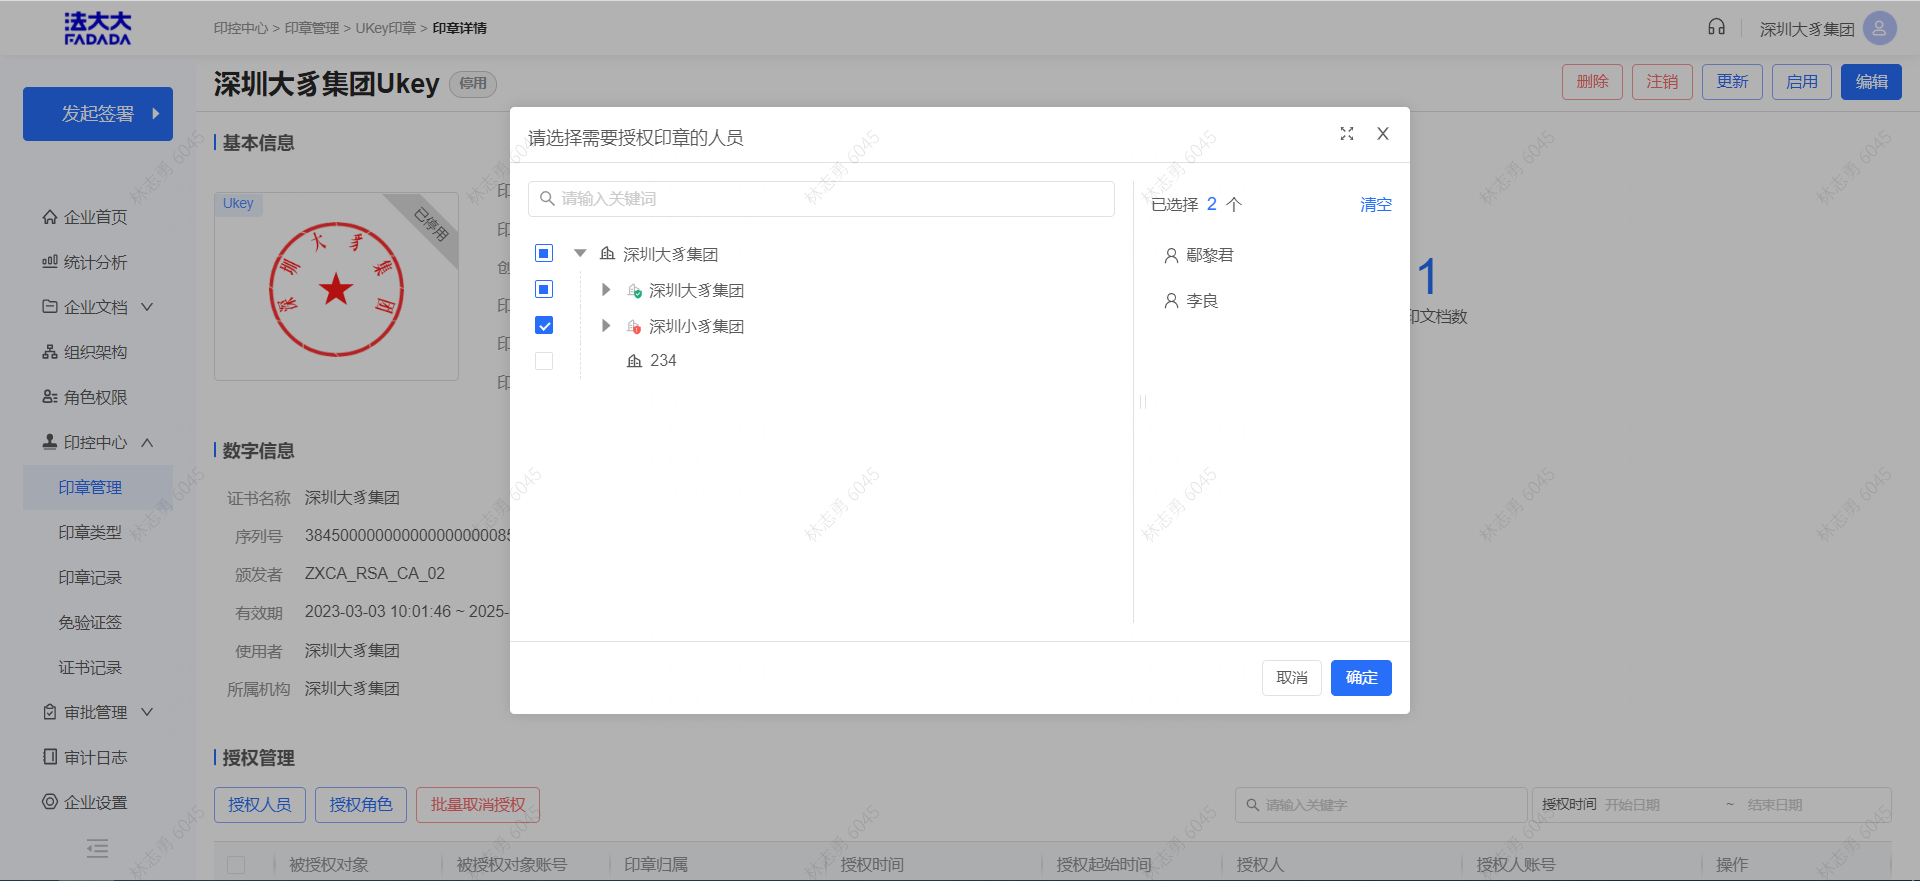The height and width of the screenshot is (881, 1920).
Task: Collapse 印控中心 menu chevron
Action: (x=147, y=441)
